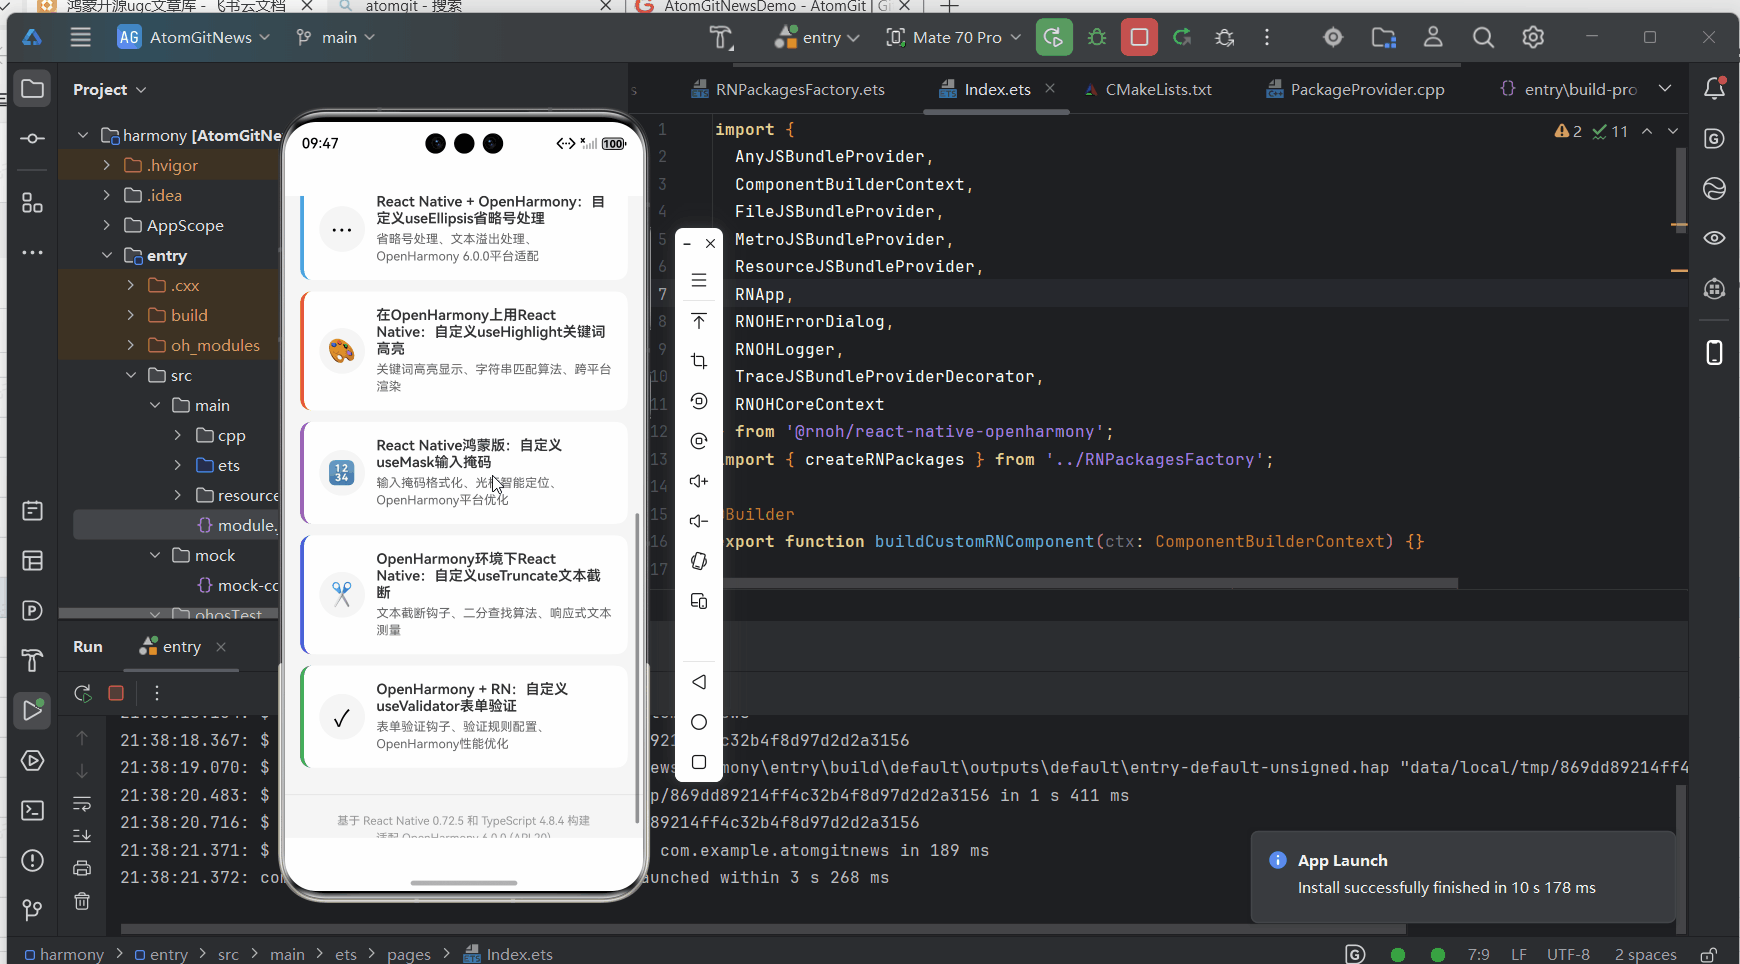The width and height of the screenshot is (1740, 964).
Task: Expand the .hvigor folder
Action: pyautogui.click(x=106, y=165)
